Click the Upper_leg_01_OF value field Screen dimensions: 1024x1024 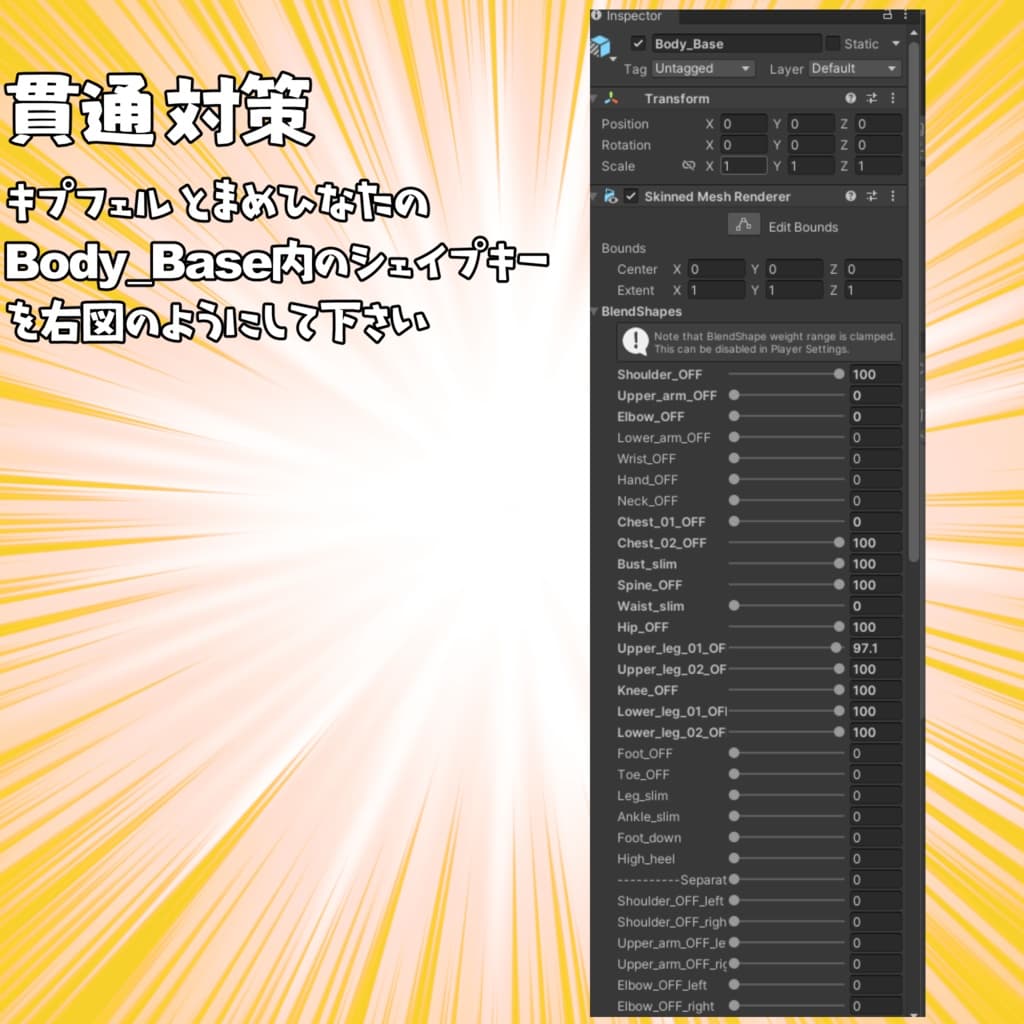(876, 647)
